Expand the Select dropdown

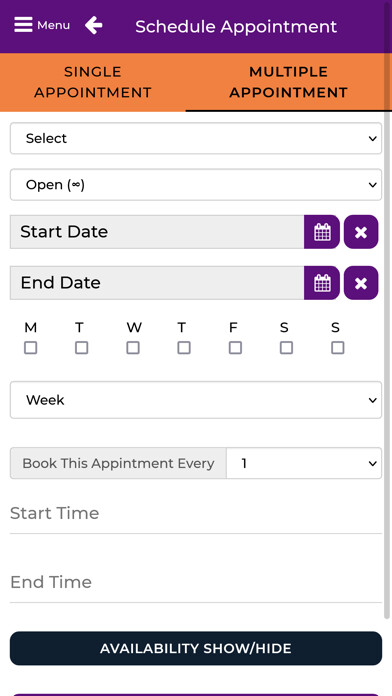pos(196,138)
